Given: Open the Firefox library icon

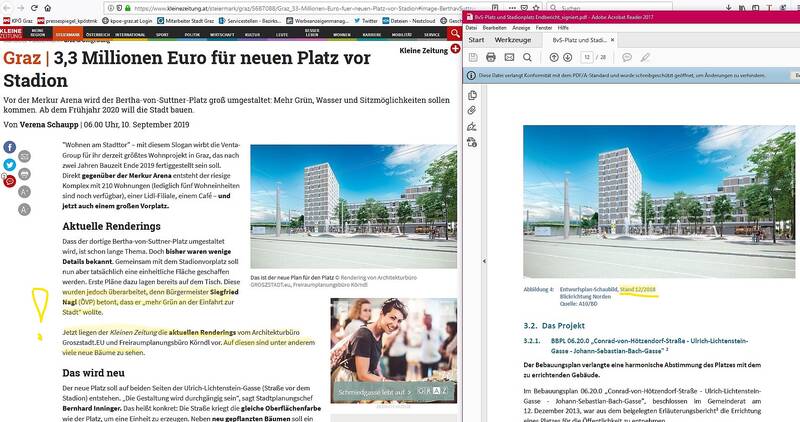Looking at the screenshot, I should 742,8.
